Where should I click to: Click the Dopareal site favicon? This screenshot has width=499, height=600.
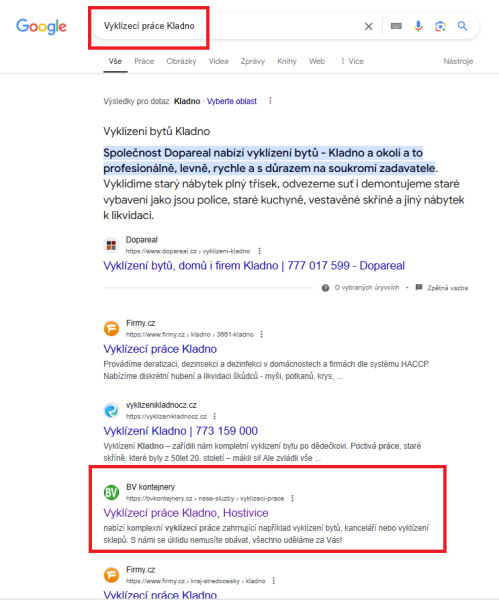coord(111,245)
